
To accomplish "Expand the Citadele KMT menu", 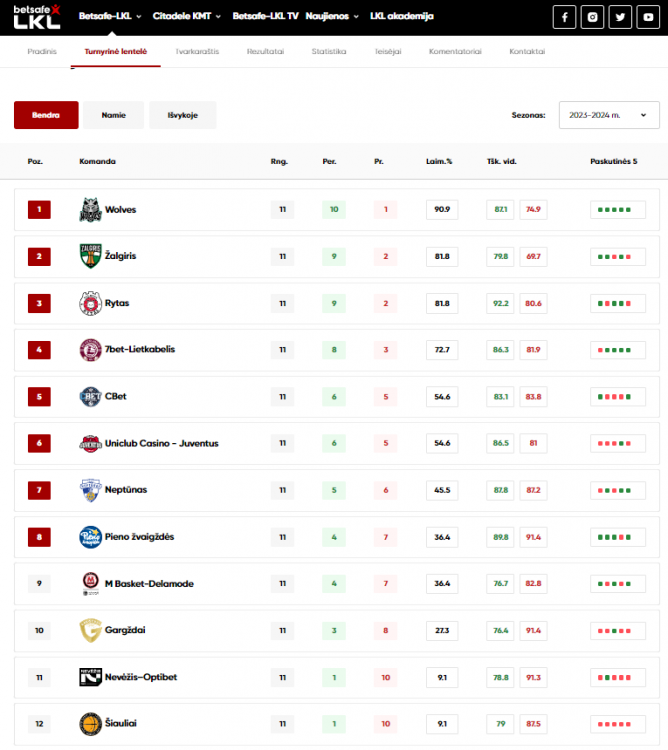I will tap(187, 17).
